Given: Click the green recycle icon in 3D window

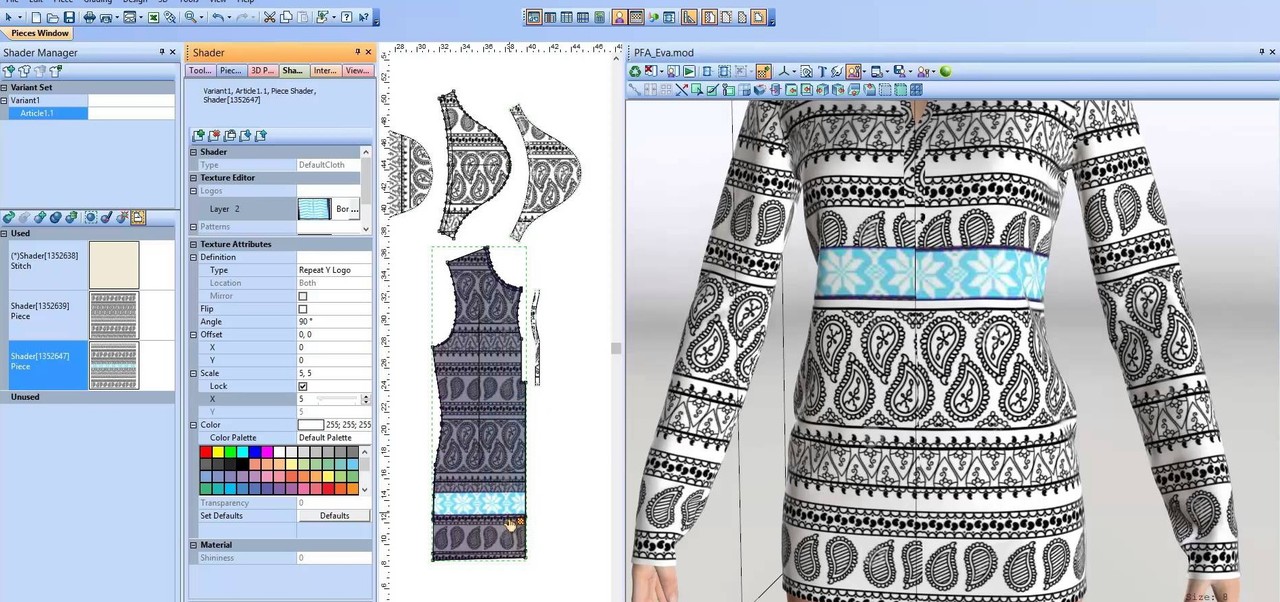Looking at the screenshot, I should (x=635, y=71).
